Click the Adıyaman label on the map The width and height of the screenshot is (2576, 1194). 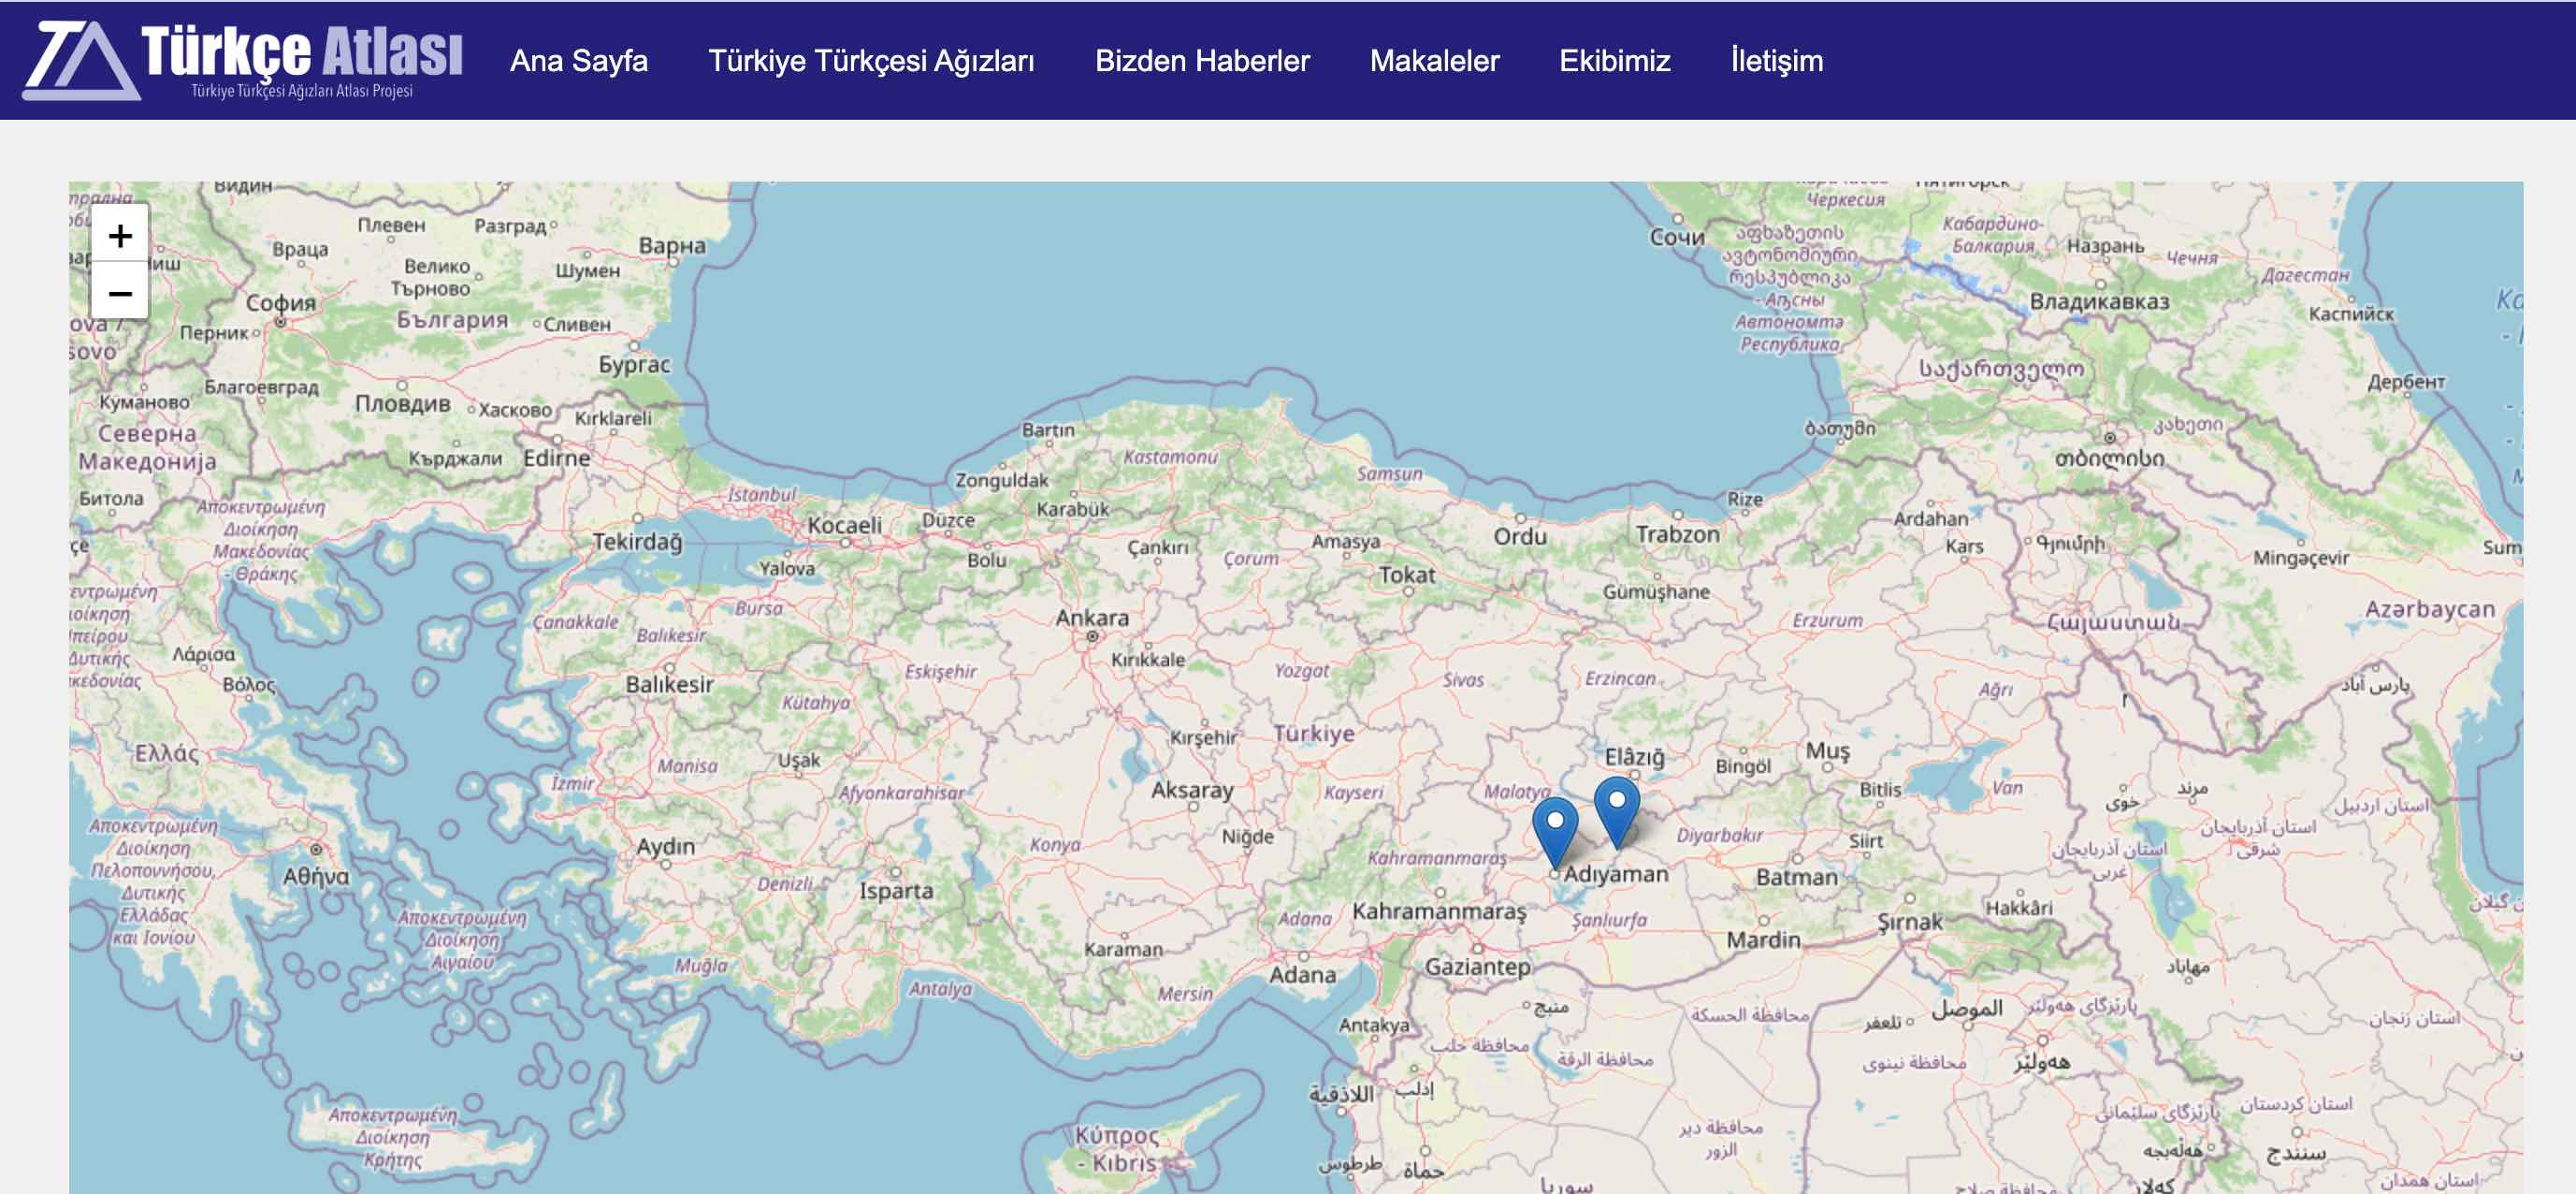(1614, 875)
